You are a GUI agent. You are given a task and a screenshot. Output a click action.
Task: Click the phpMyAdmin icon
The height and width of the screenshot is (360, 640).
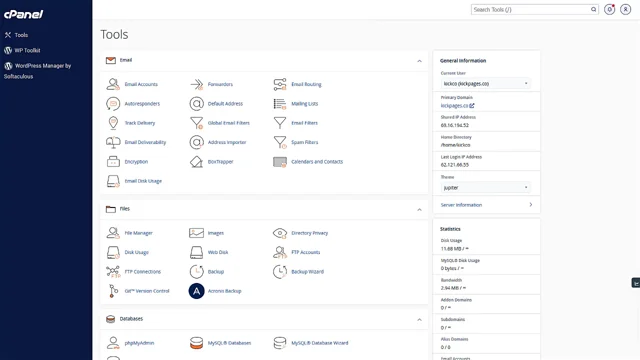(x=113, y=343)
